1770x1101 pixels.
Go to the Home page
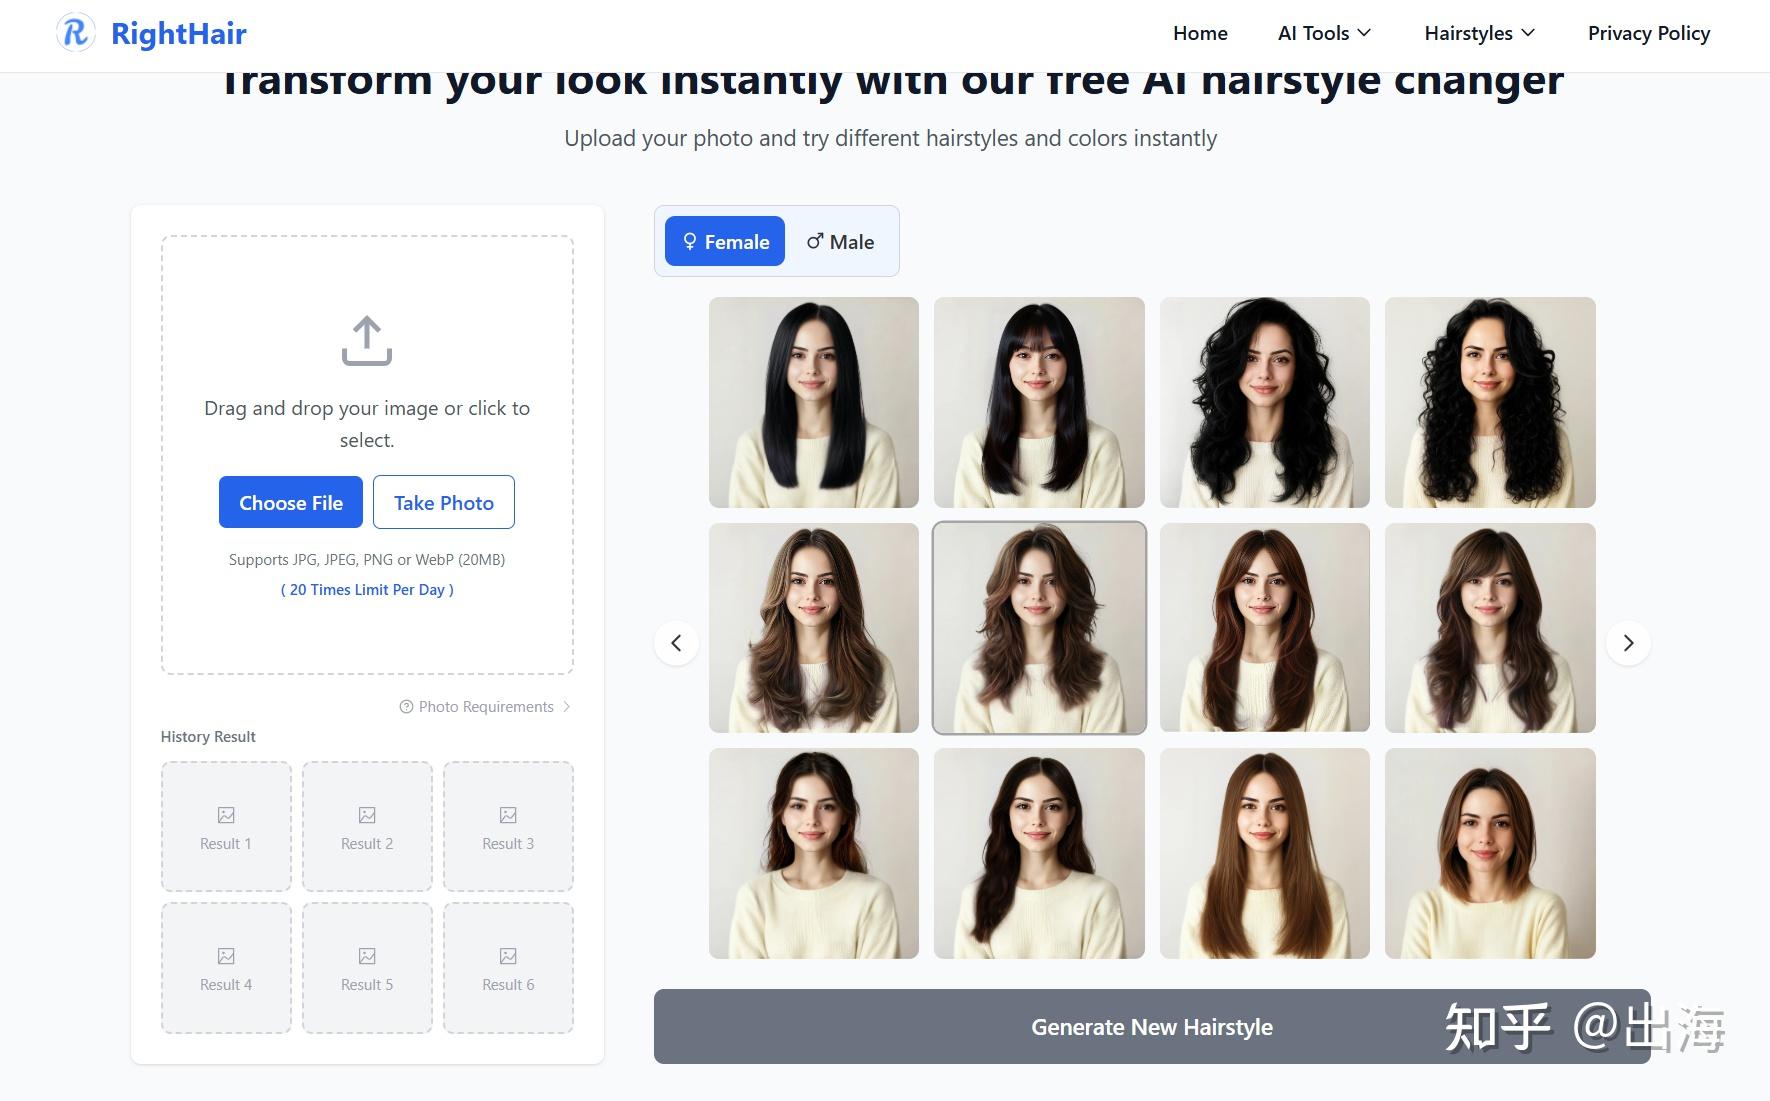tap(1200, 33)
